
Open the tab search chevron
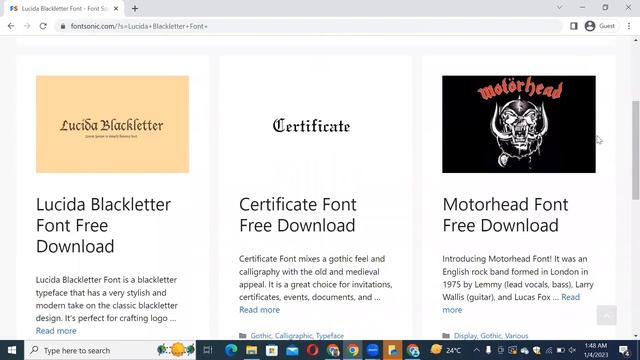click(560, 7)
